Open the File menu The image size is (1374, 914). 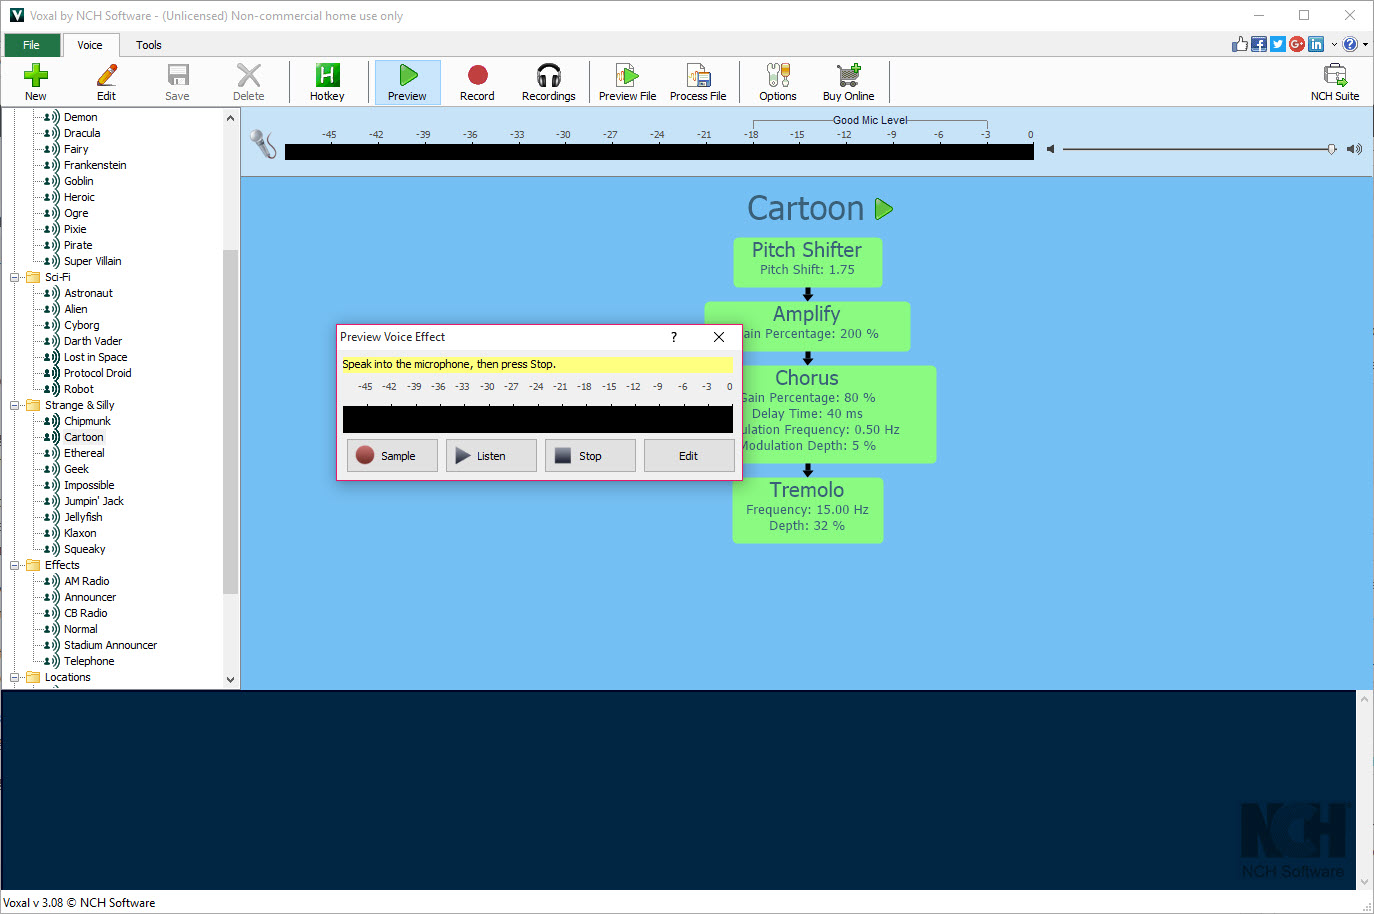tap(32, 45)
